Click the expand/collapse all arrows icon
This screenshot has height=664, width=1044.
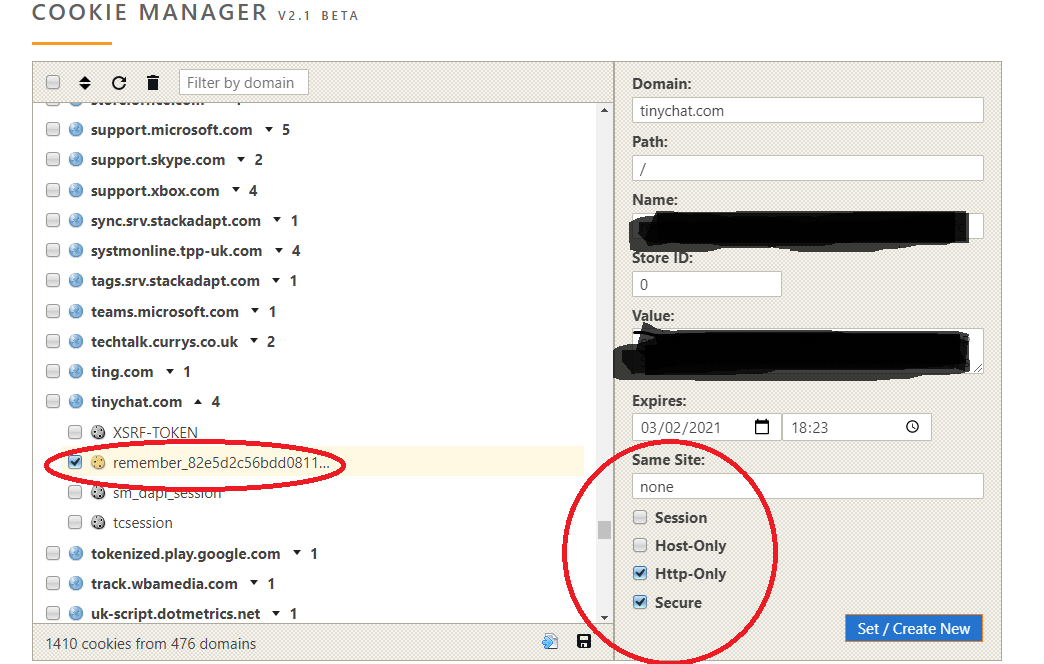click(85, 83)
